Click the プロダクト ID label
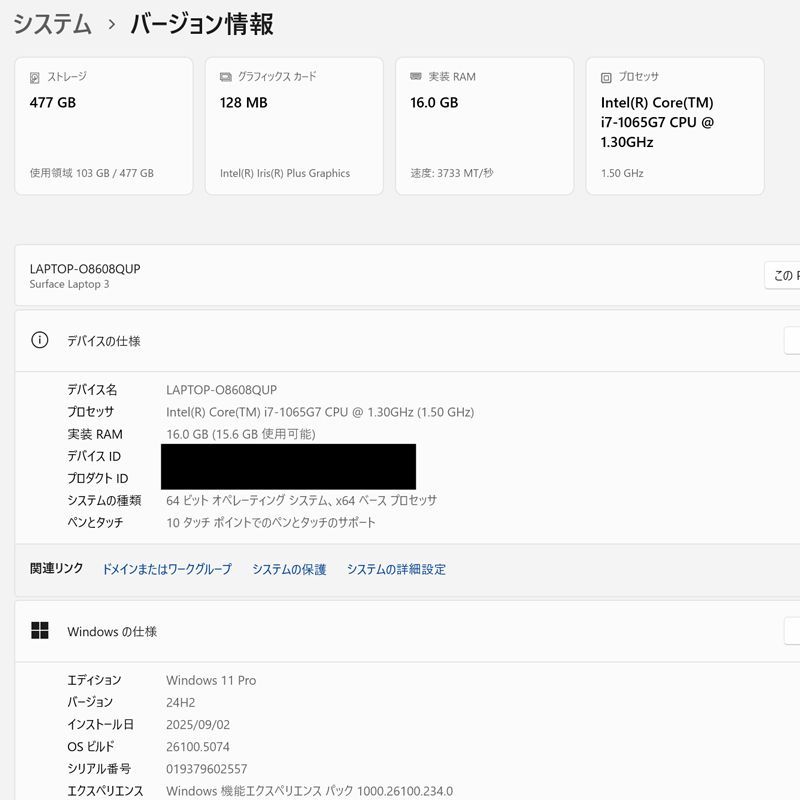Image resolution: width=800 pixels, height=800 pixels. pyautogui.click(x=98, y=478)
